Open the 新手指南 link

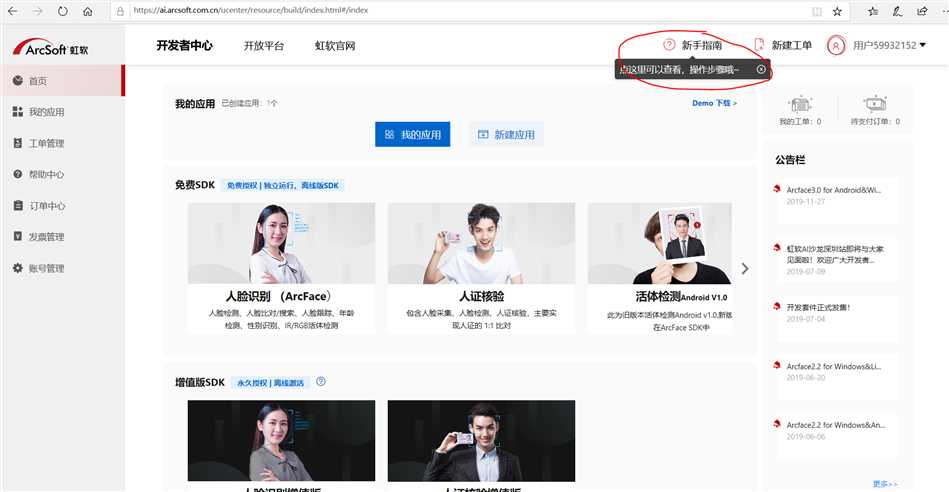[701, 45]
